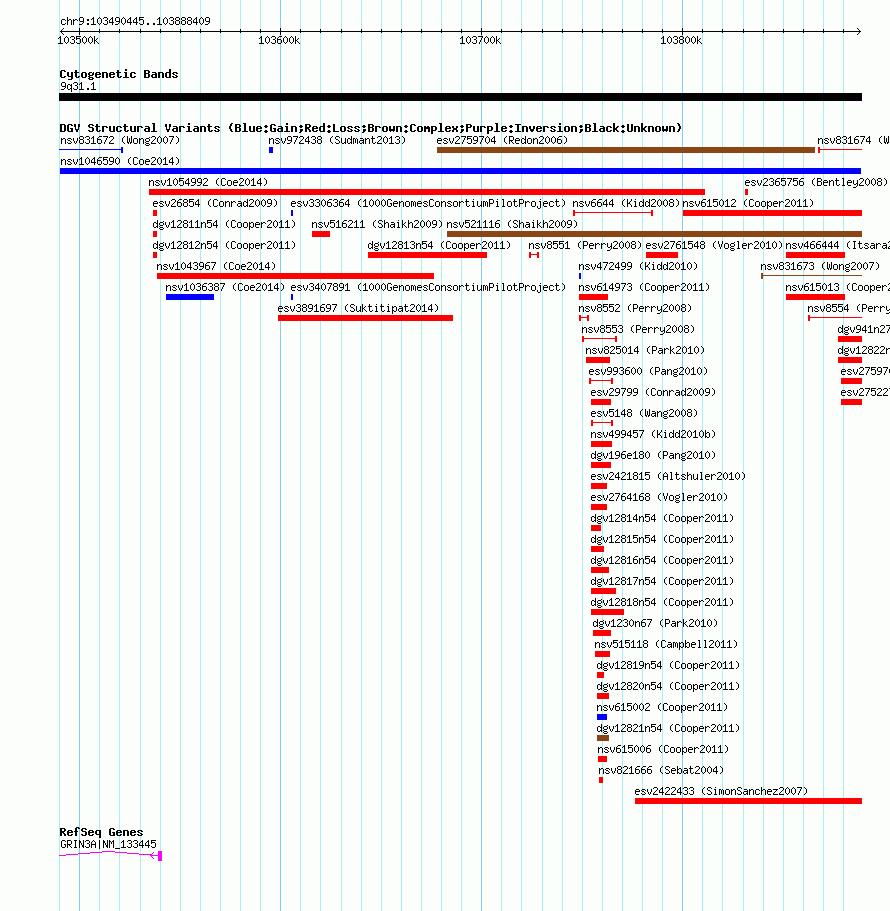The image size is (890, 911).
Task: Click nsv515118 (Campbell2011) label
Action: (666, 644)
